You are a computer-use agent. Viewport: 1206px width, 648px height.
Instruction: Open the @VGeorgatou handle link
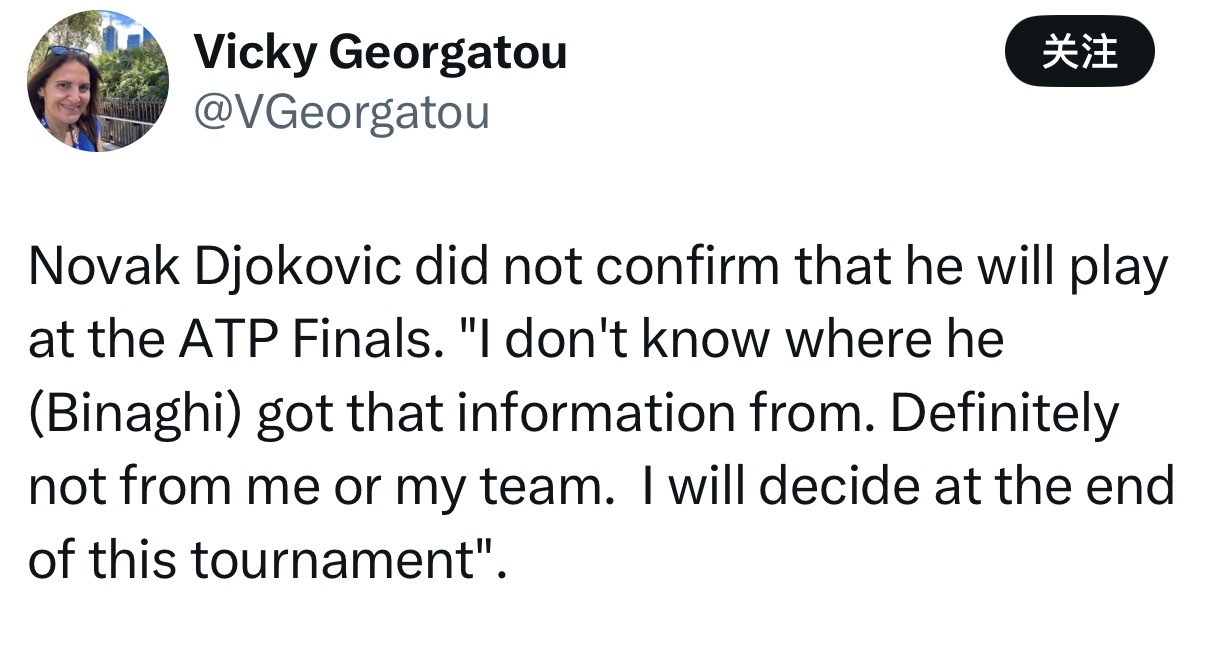[341, 113]
